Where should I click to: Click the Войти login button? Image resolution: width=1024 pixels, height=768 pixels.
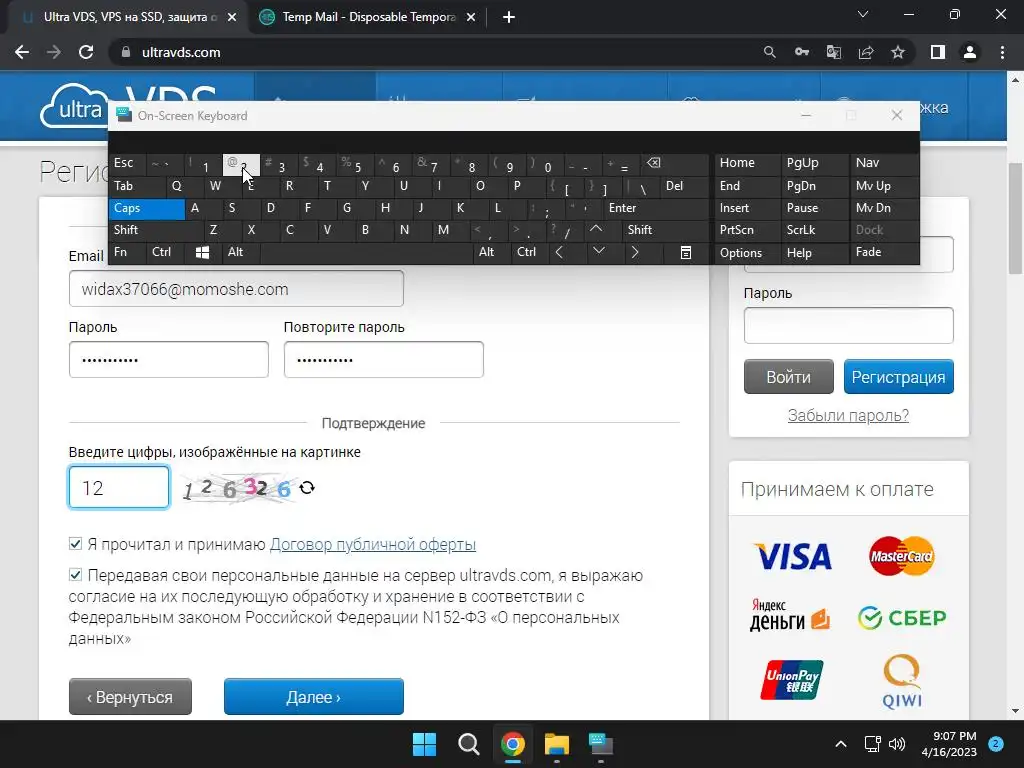pos(788,377)
